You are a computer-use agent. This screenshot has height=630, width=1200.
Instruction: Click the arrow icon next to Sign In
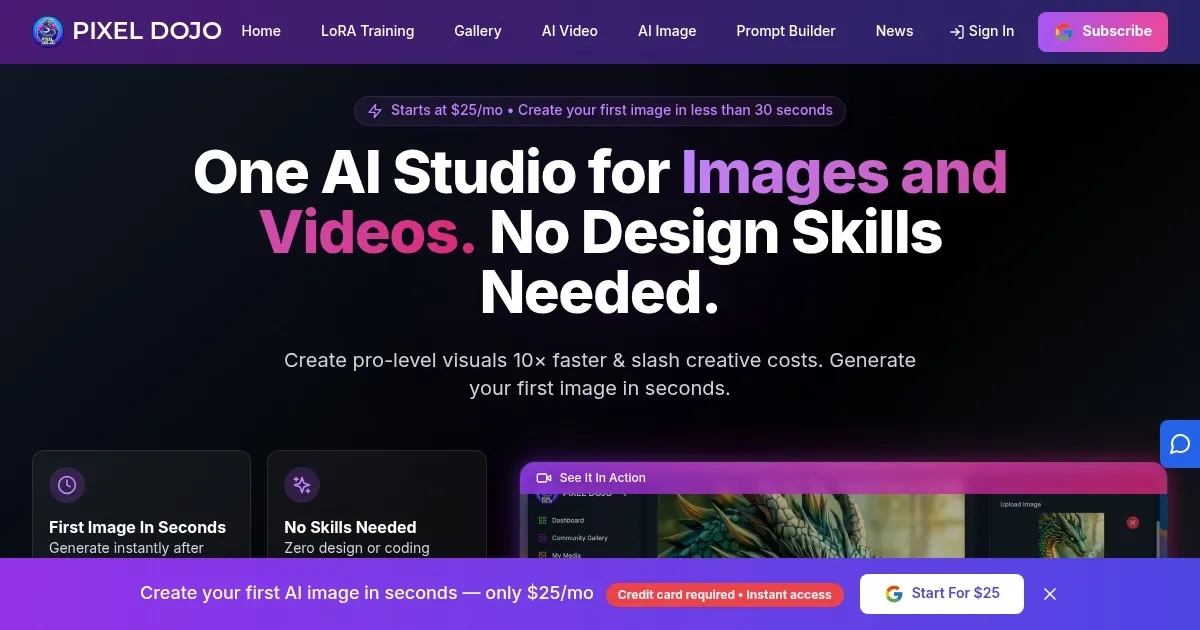pos(955,31)
